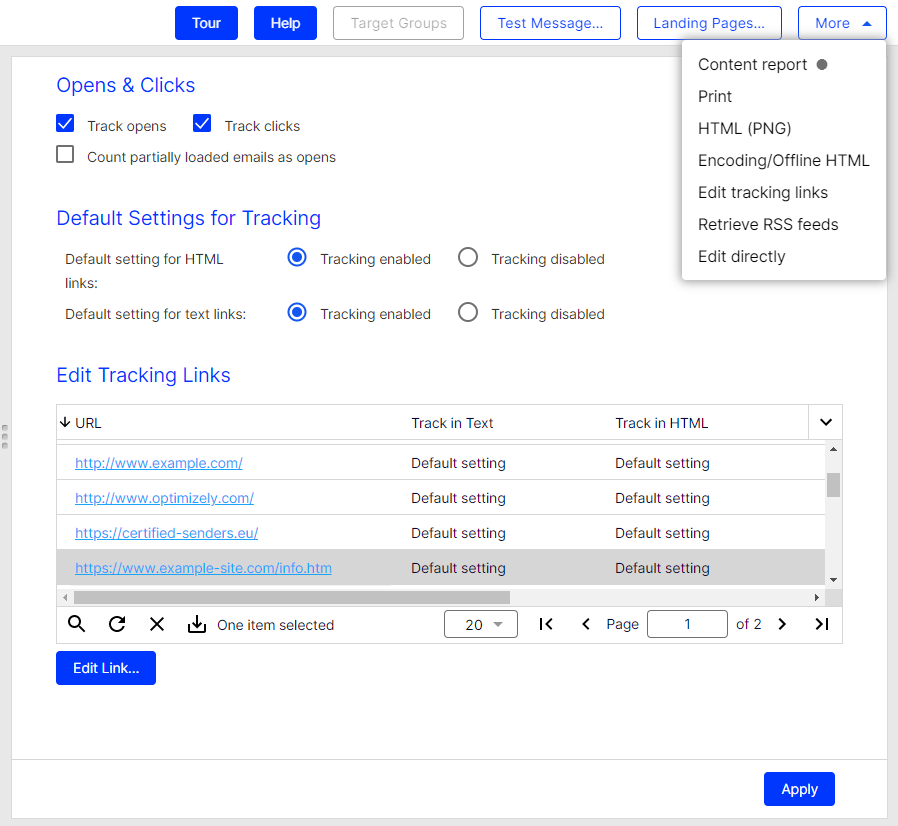Open the http://www.optimizely.com/ link

tap(164, 498)
